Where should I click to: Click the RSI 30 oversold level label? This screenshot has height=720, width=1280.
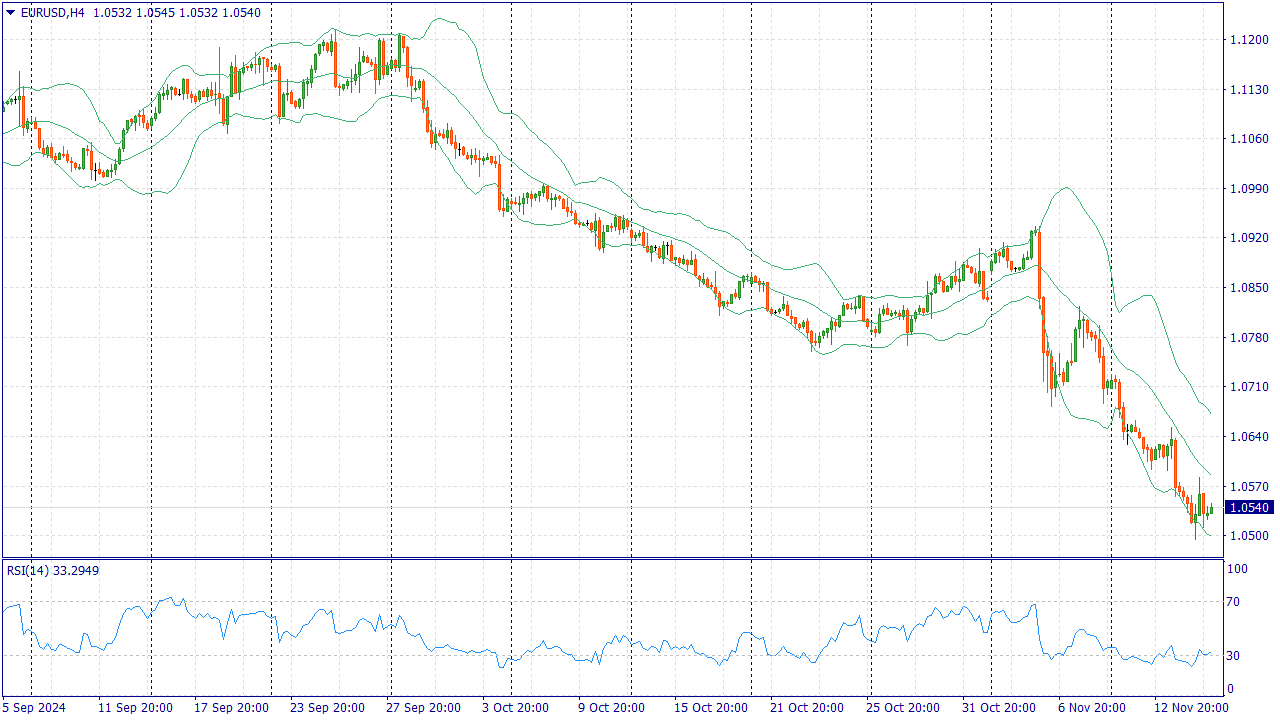point(1236,656)
